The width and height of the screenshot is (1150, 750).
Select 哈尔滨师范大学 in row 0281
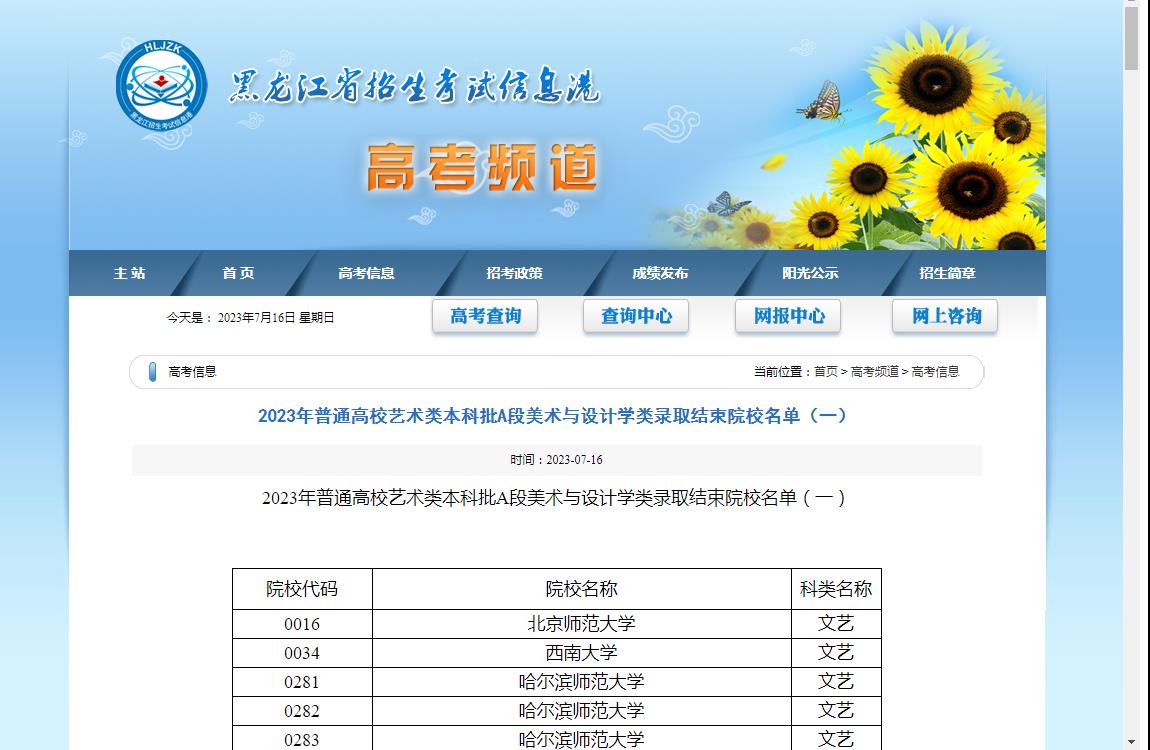(x=582, y=682)
